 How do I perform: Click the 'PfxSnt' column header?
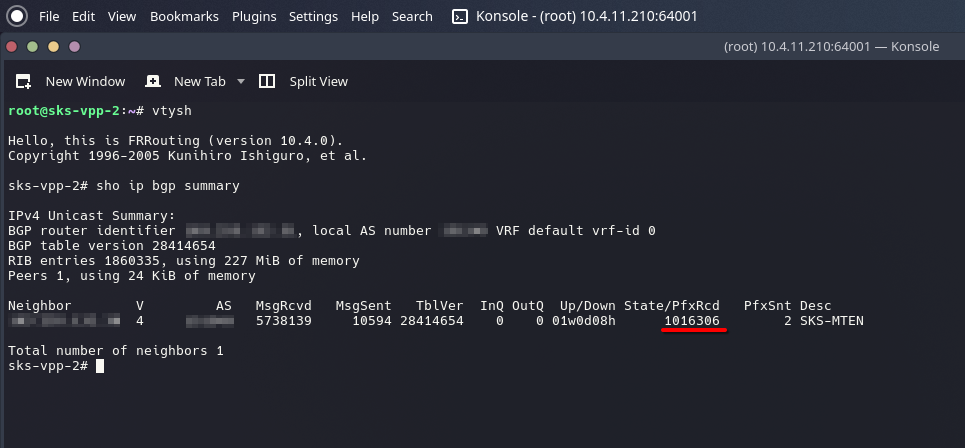[767, 306]
